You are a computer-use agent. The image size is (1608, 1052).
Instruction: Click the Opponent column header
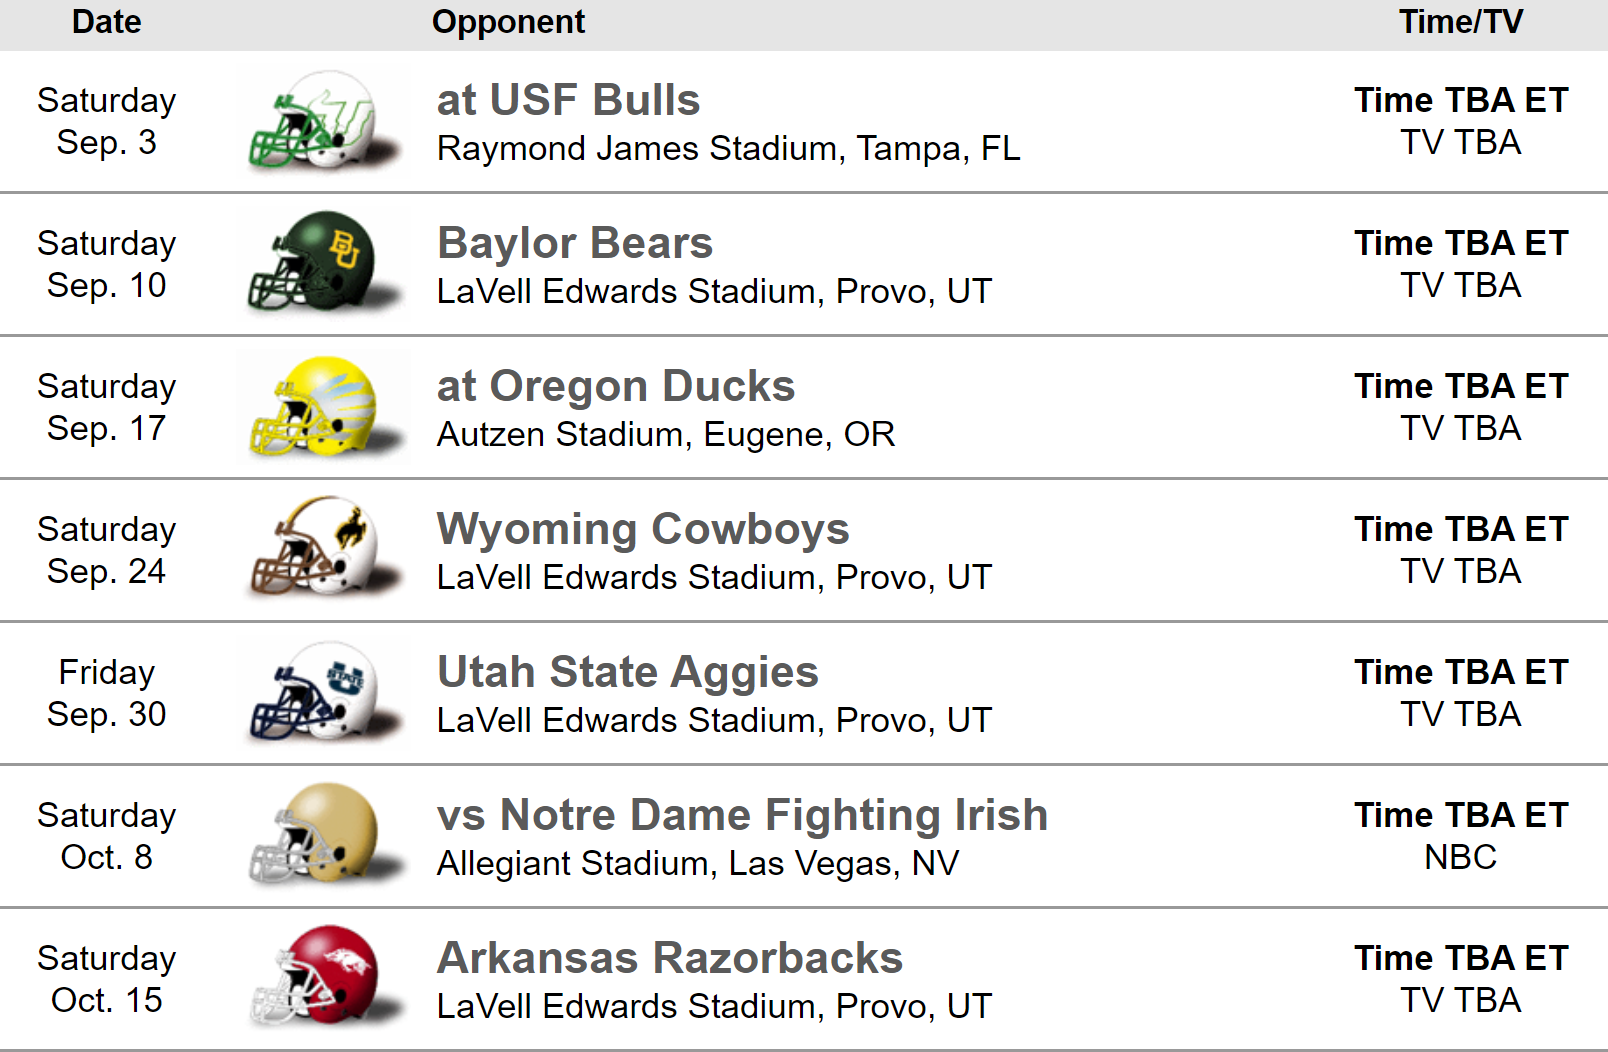pos(508,22)
